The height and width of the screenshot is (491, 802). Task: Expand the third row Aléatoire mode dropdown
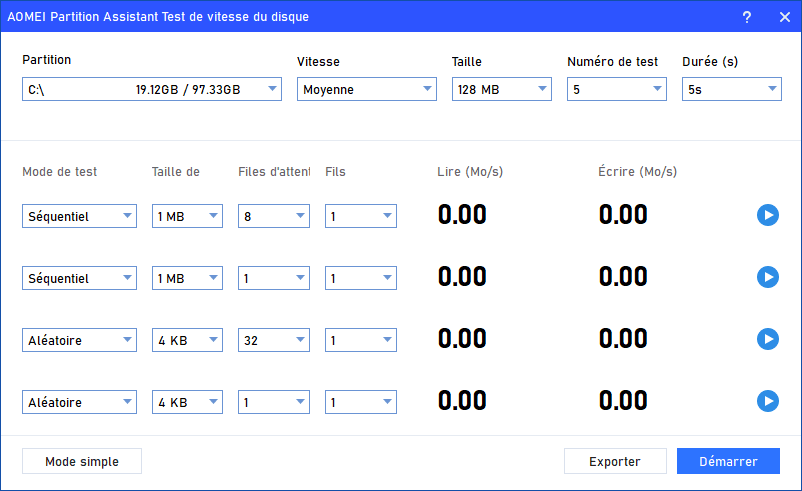tap(79, 340)
